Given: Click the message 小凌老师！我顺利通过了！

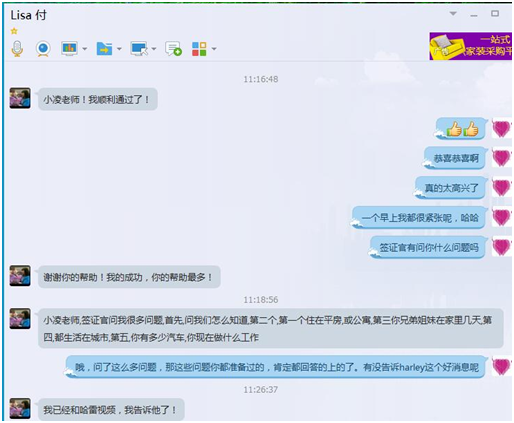Looking at the screenshot, I should (98, 99).
